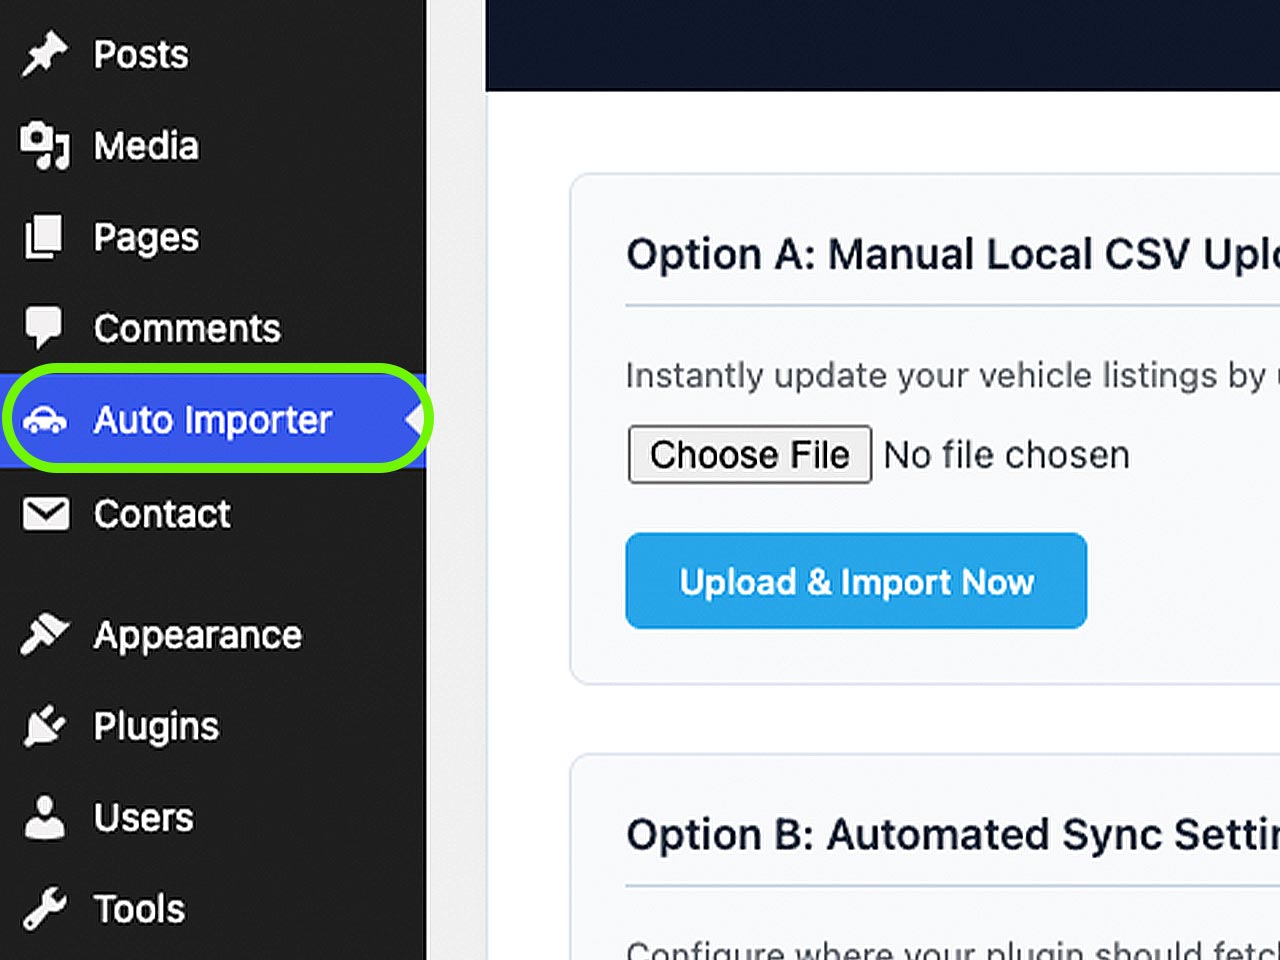Click the Plugins plug icon
Screen dimensions: 1280x960
click(x=44, y=727)
